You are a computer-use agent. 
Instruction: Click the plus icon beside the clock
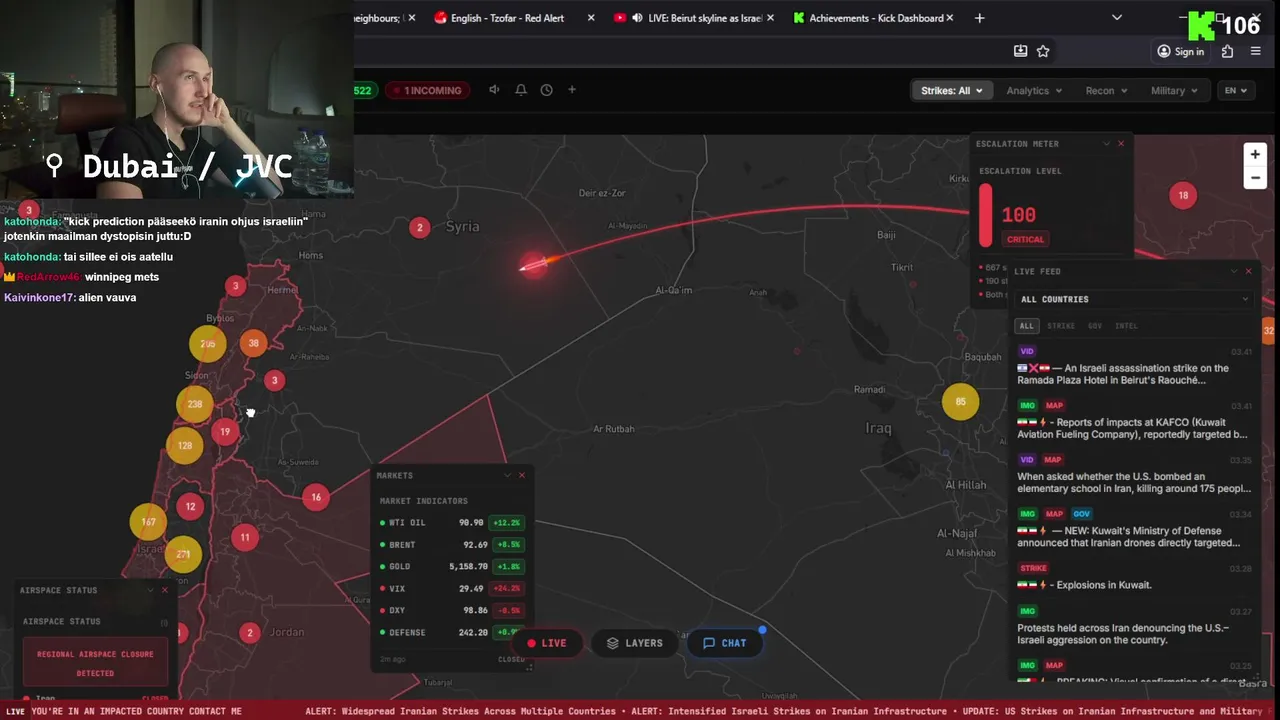pyautogui.click(x=572, y=90)
